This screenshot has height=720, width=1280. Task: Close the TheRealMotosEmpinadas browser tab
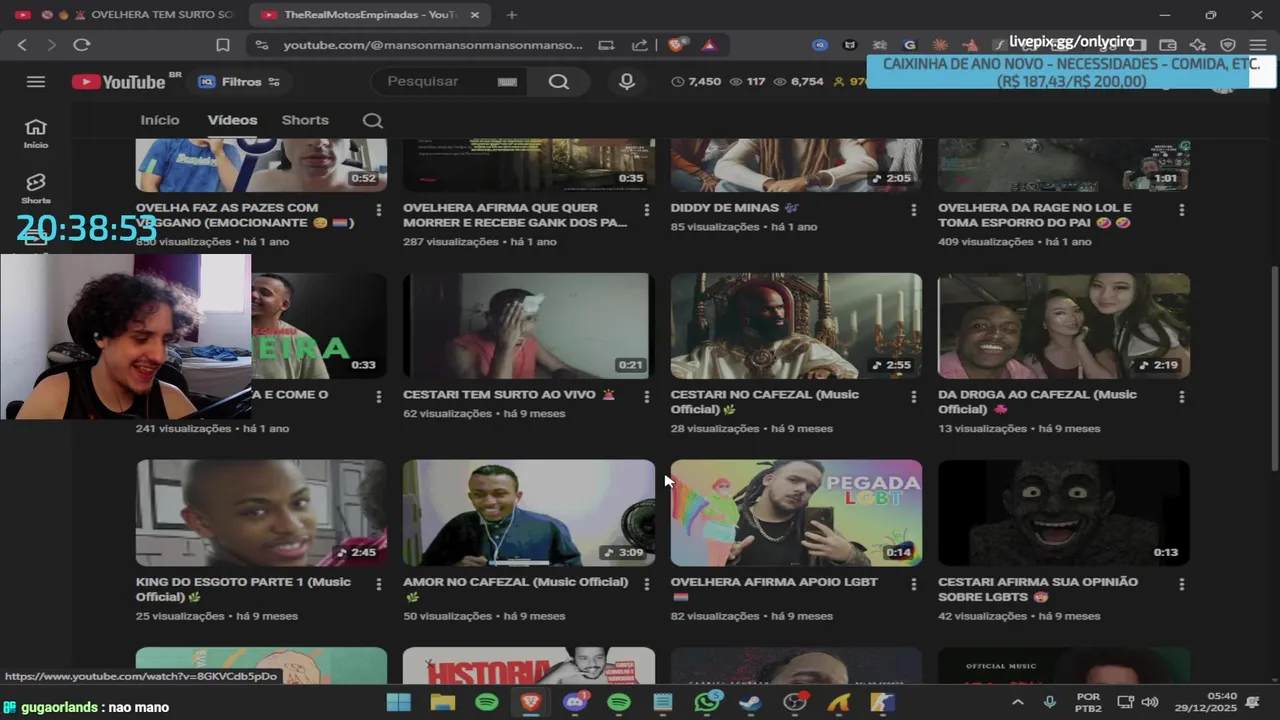click(475, 15)
